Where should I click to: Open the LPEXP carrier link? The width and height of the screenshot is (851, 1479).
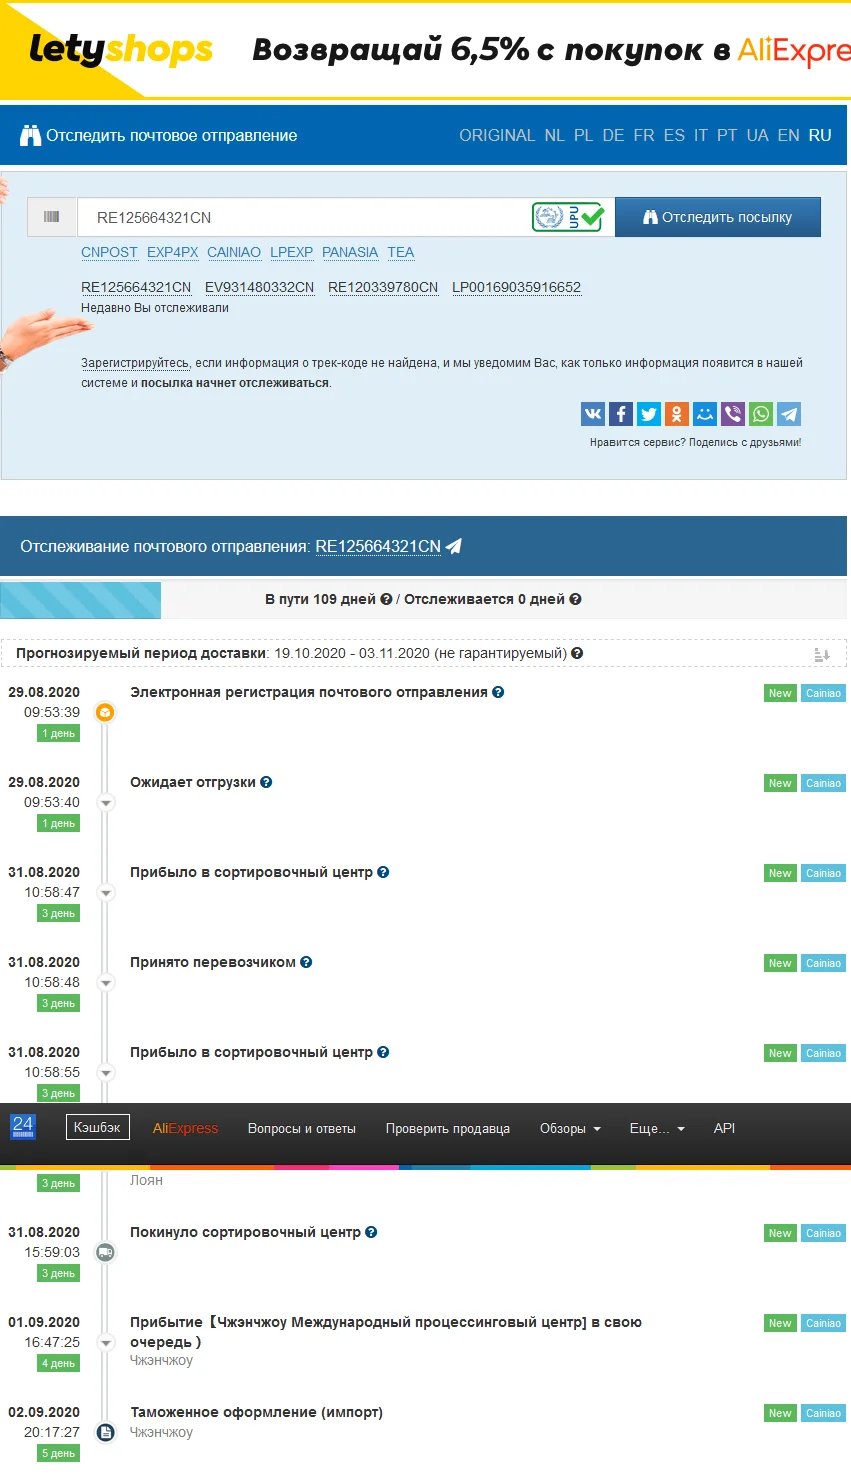click(291, 252)
